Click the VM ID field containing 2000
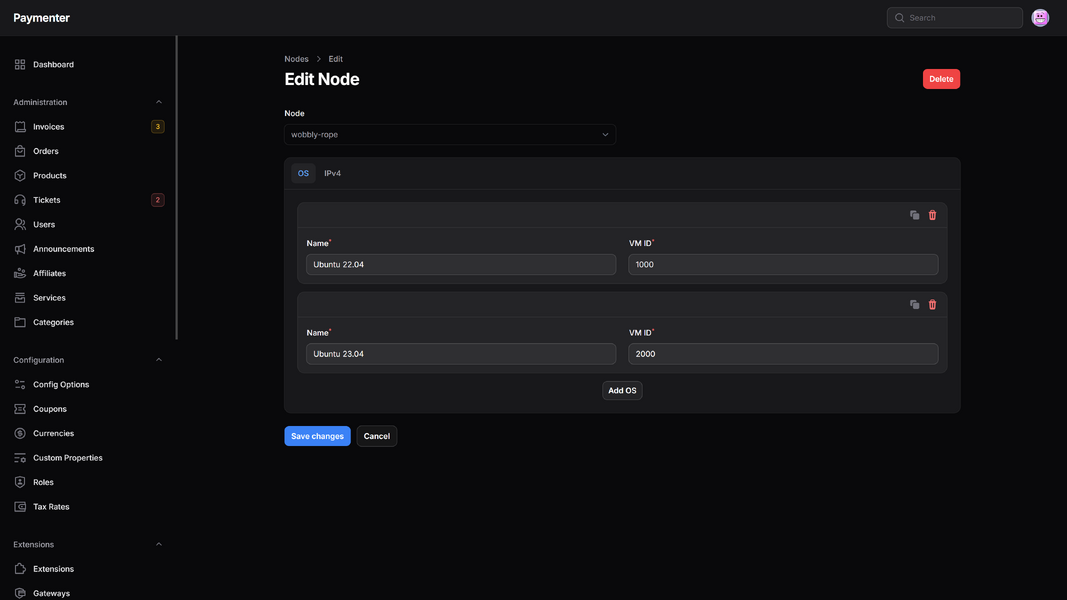 click(x=783, y=354)
